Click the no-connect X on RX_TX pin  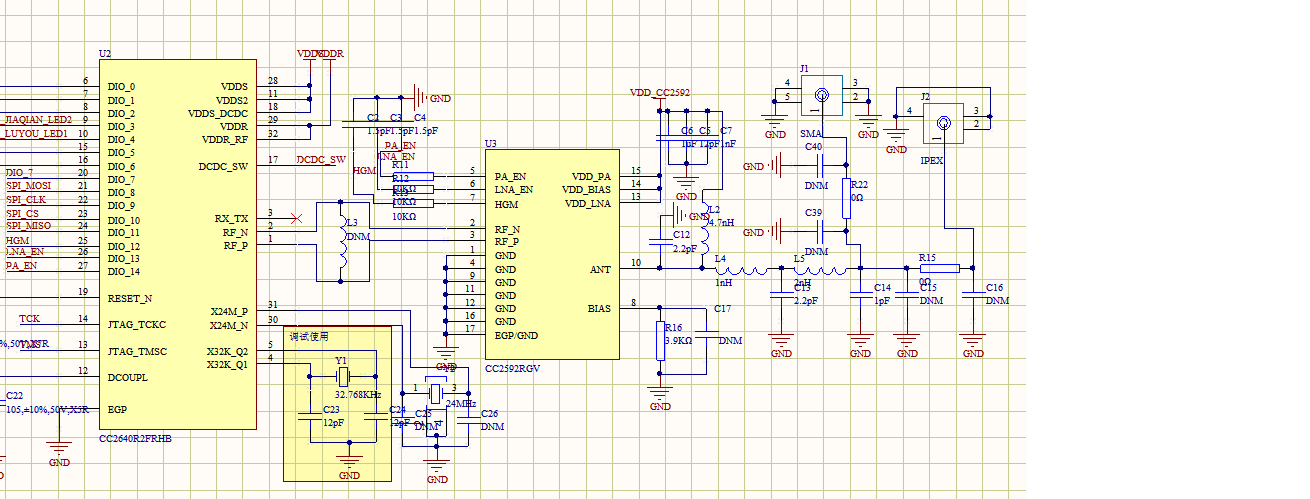294,217
